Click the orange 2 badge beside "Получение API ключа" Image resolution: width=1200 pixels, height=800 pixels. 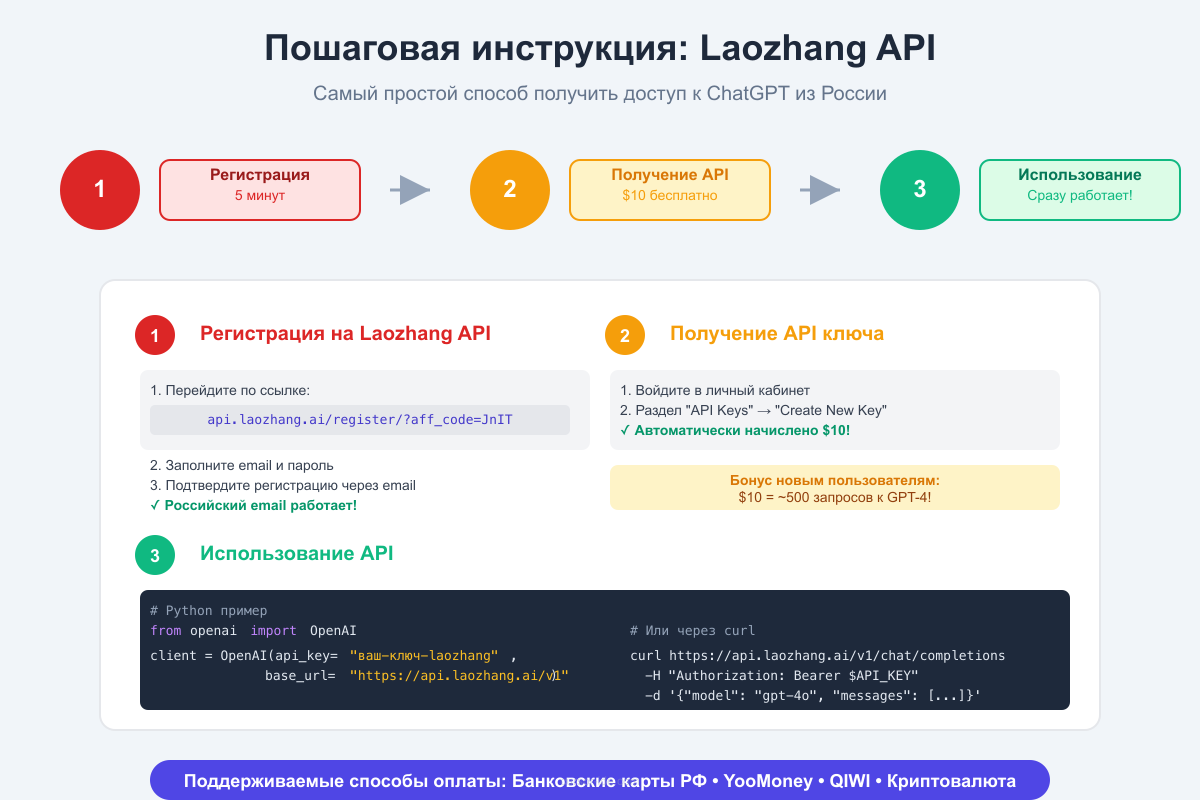(x=625, y=335)
